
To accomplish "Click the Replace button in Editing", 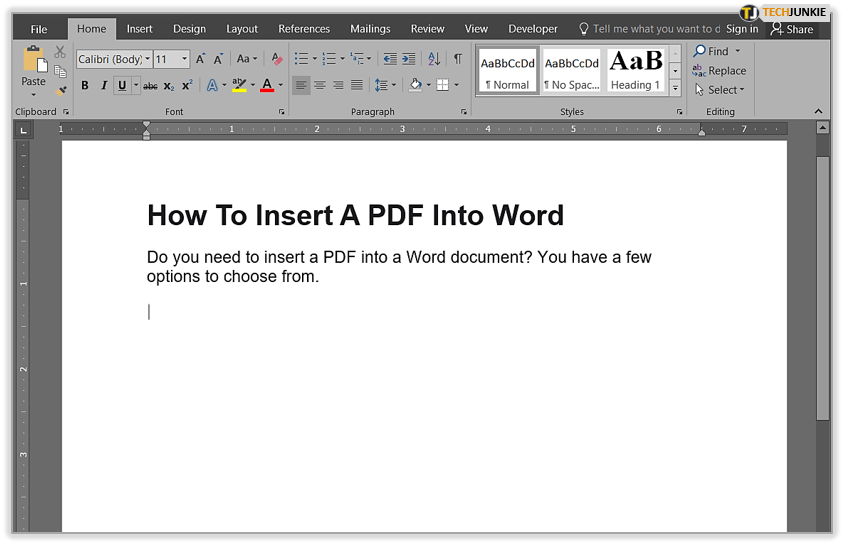I will 720,71.
